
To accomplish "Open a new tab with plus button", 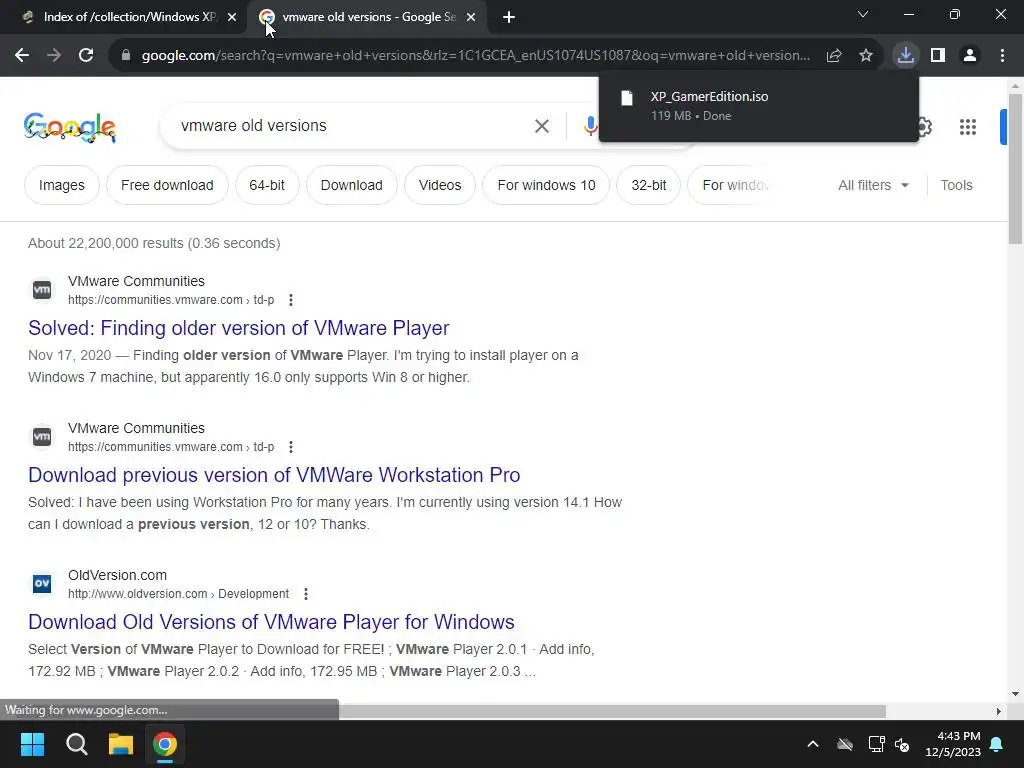I will coord(509,17).
